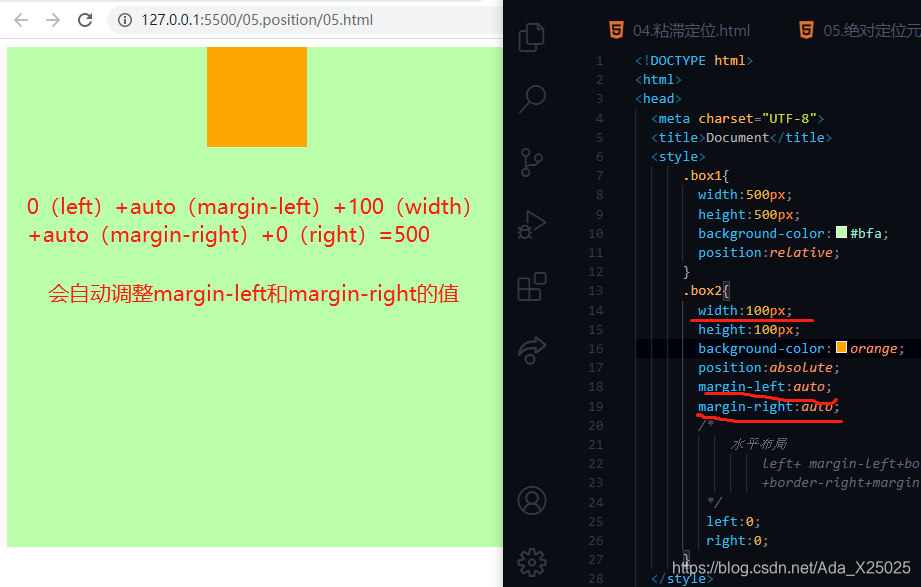Click the 水平布局 comment line
The image size is (921, 587).
click(759, 444)
